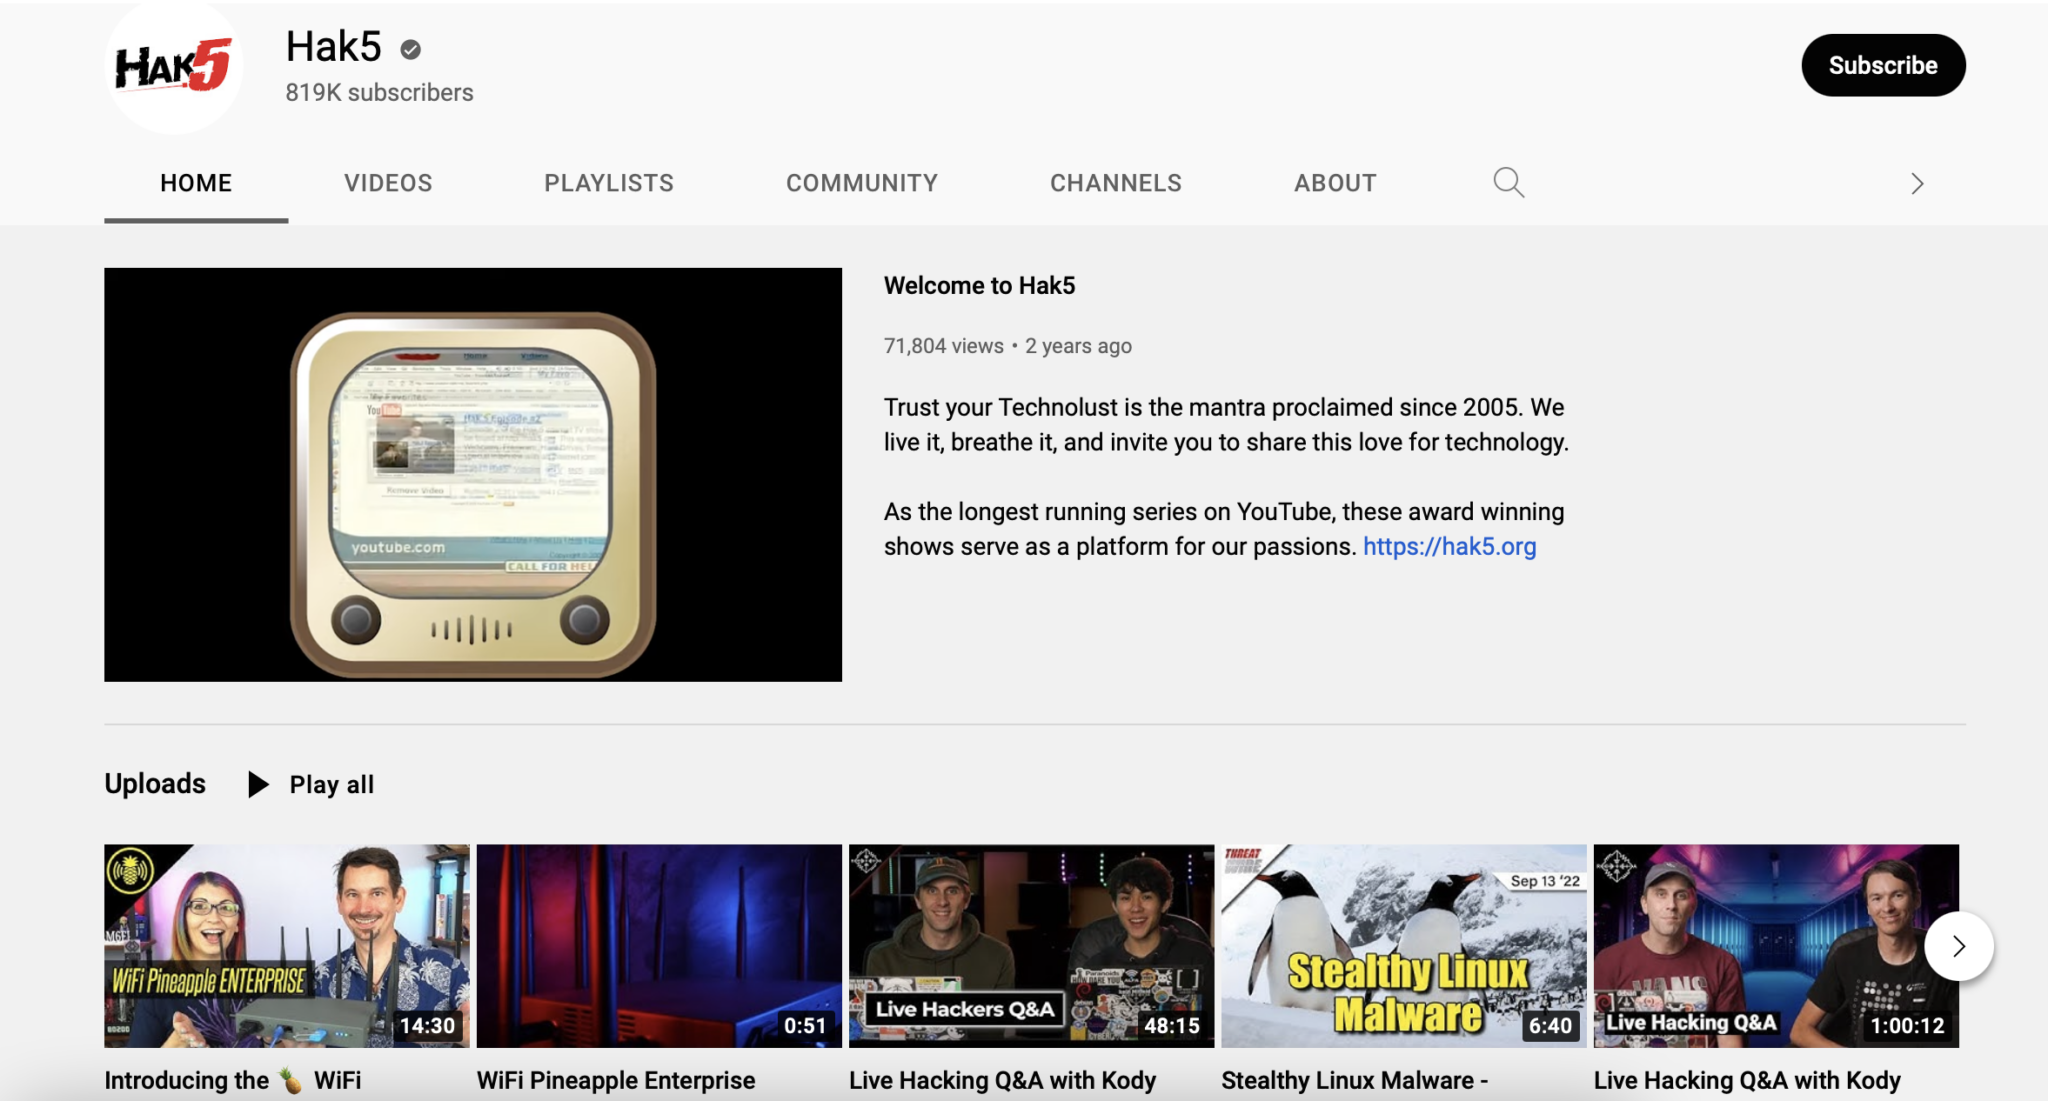This screenshot has height=1101, width=2048.
Task: Click the 48:15 Live Hacking Q&A video thumbnail
Action: tap(1027, 944)
